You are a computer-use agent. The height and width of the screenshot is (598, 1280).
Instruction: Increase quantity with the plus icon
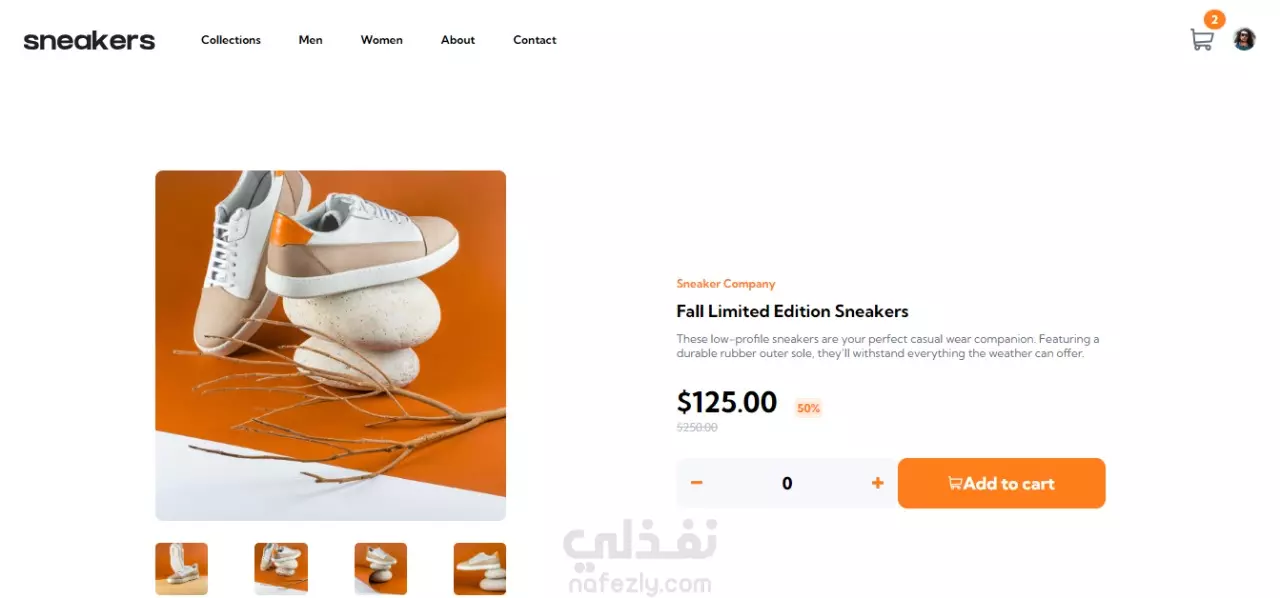(877, 483)
